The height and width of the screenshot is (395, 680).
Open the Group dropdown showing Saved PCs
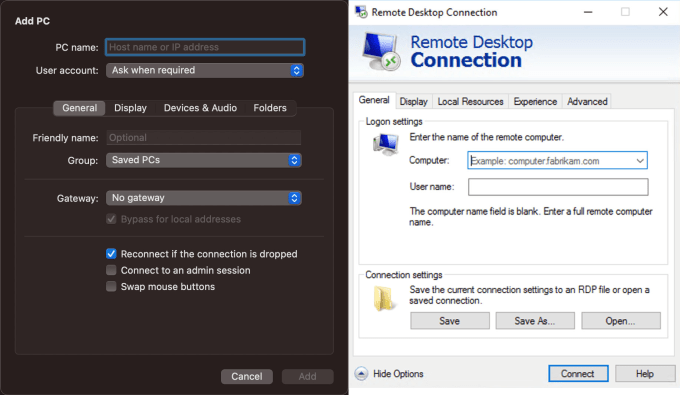coord(204,160)
